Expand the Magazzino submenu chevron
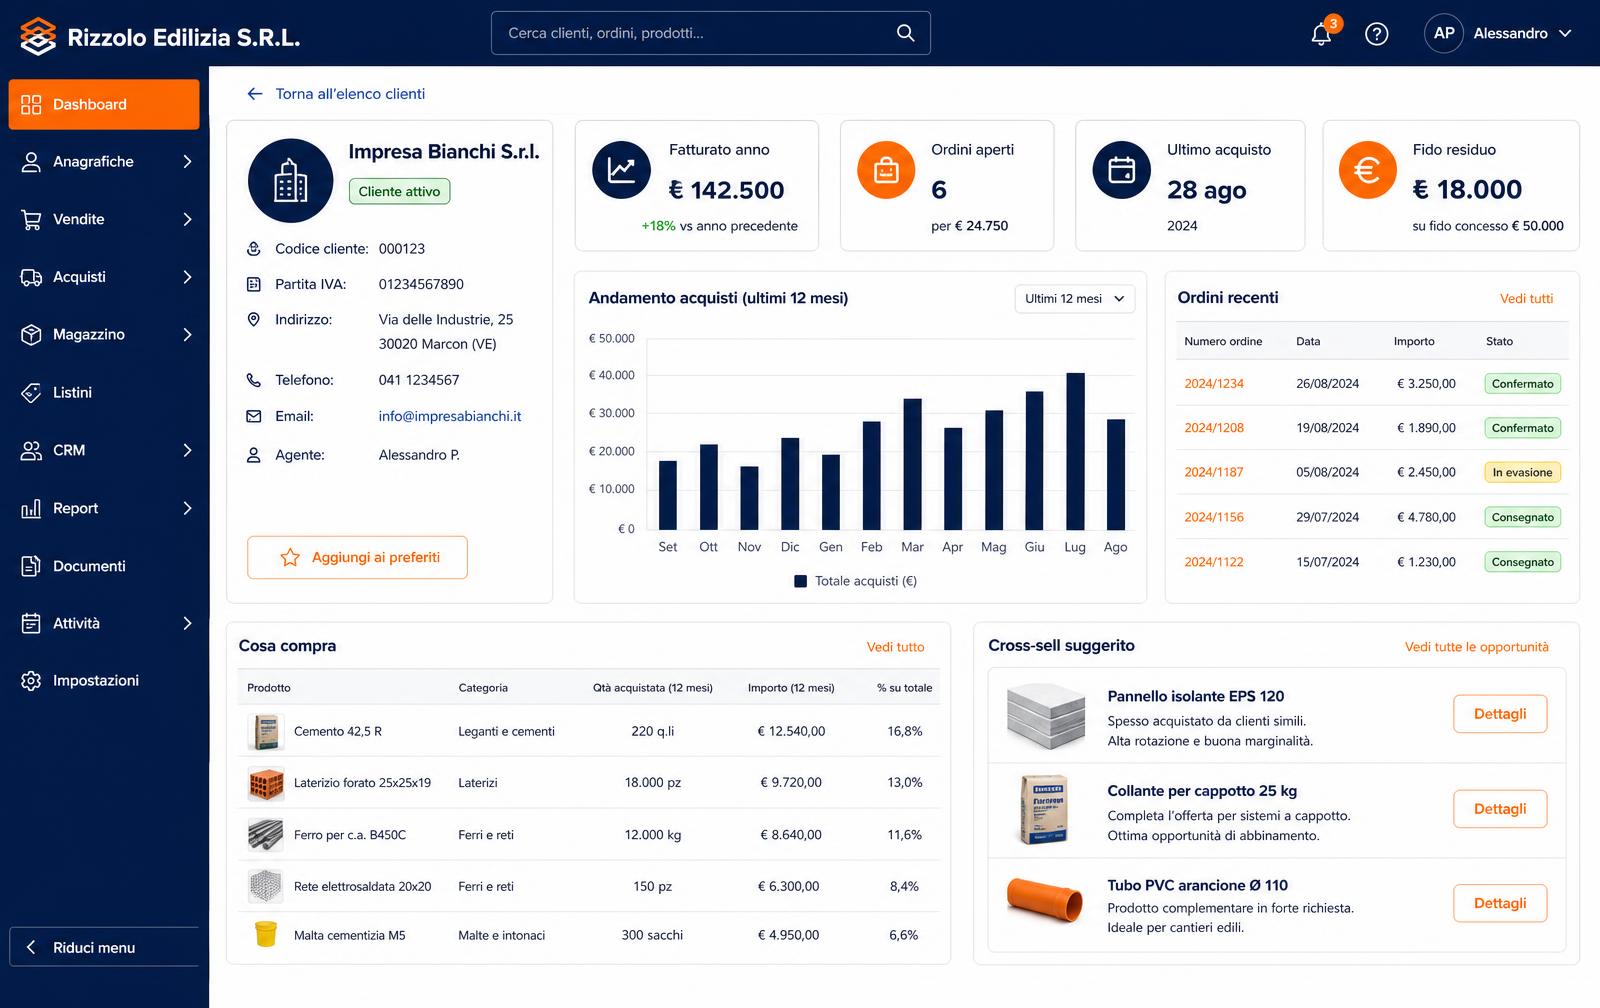Screen dimensions: 1600x1008 (x=187, y=335)
